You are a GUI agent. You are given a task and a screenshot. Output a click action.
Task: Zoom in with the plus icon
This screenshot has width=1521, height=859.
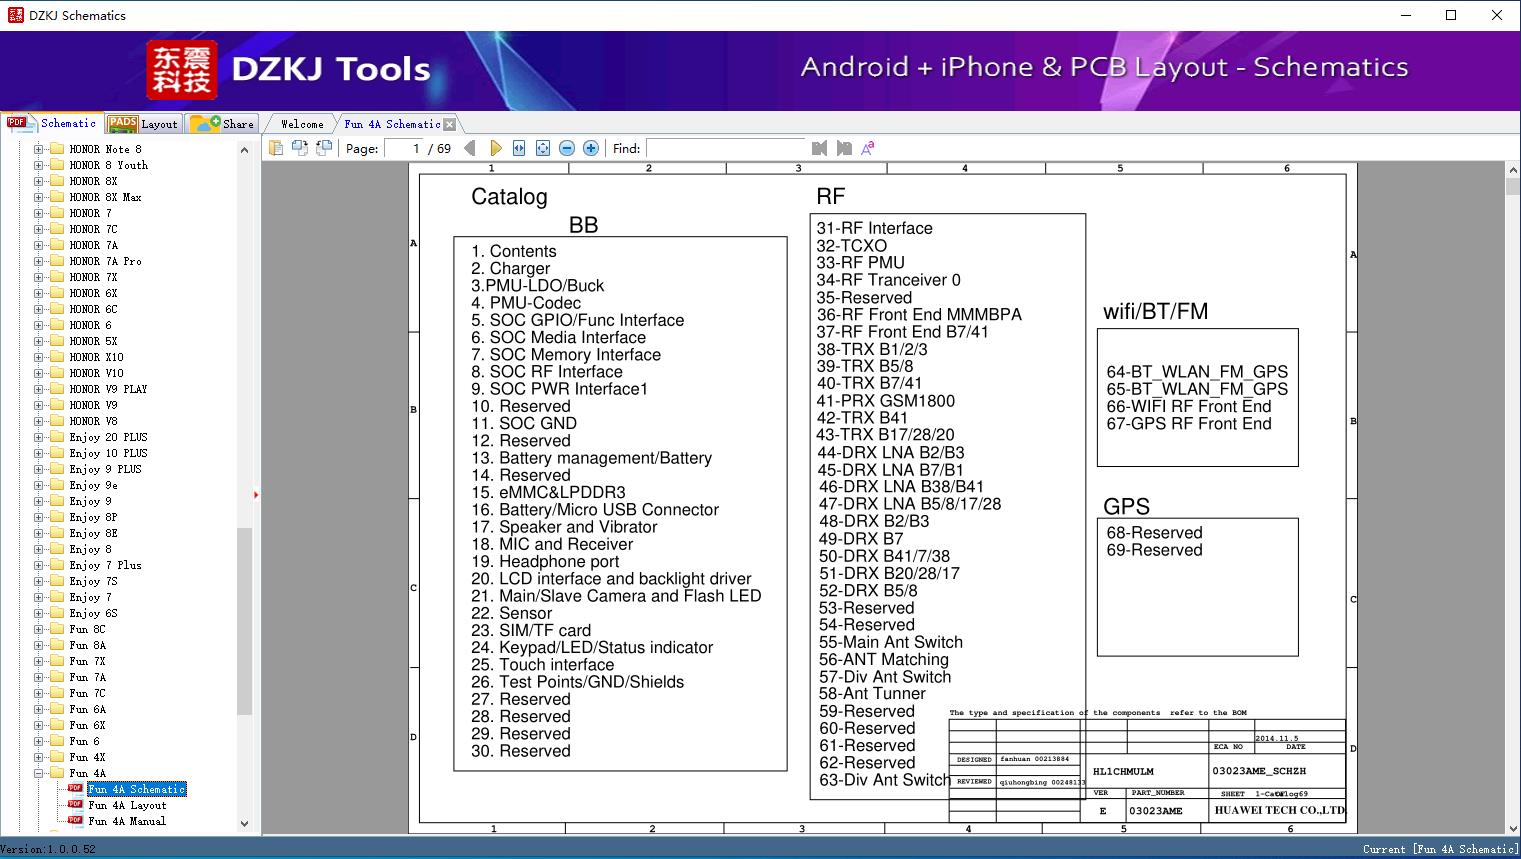tap(591, 148)
